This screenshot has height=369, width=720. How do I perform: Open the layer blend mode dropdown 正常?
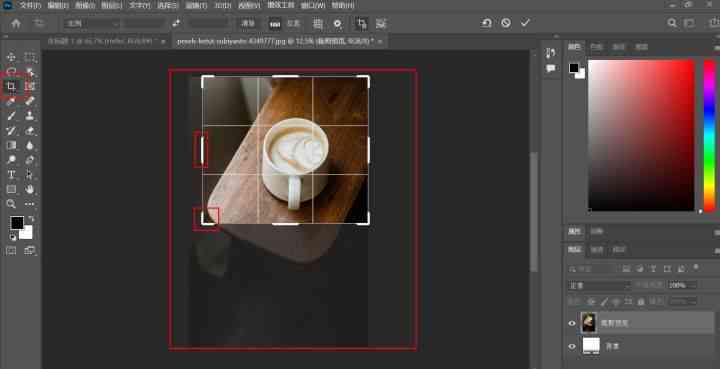[599, 285]
